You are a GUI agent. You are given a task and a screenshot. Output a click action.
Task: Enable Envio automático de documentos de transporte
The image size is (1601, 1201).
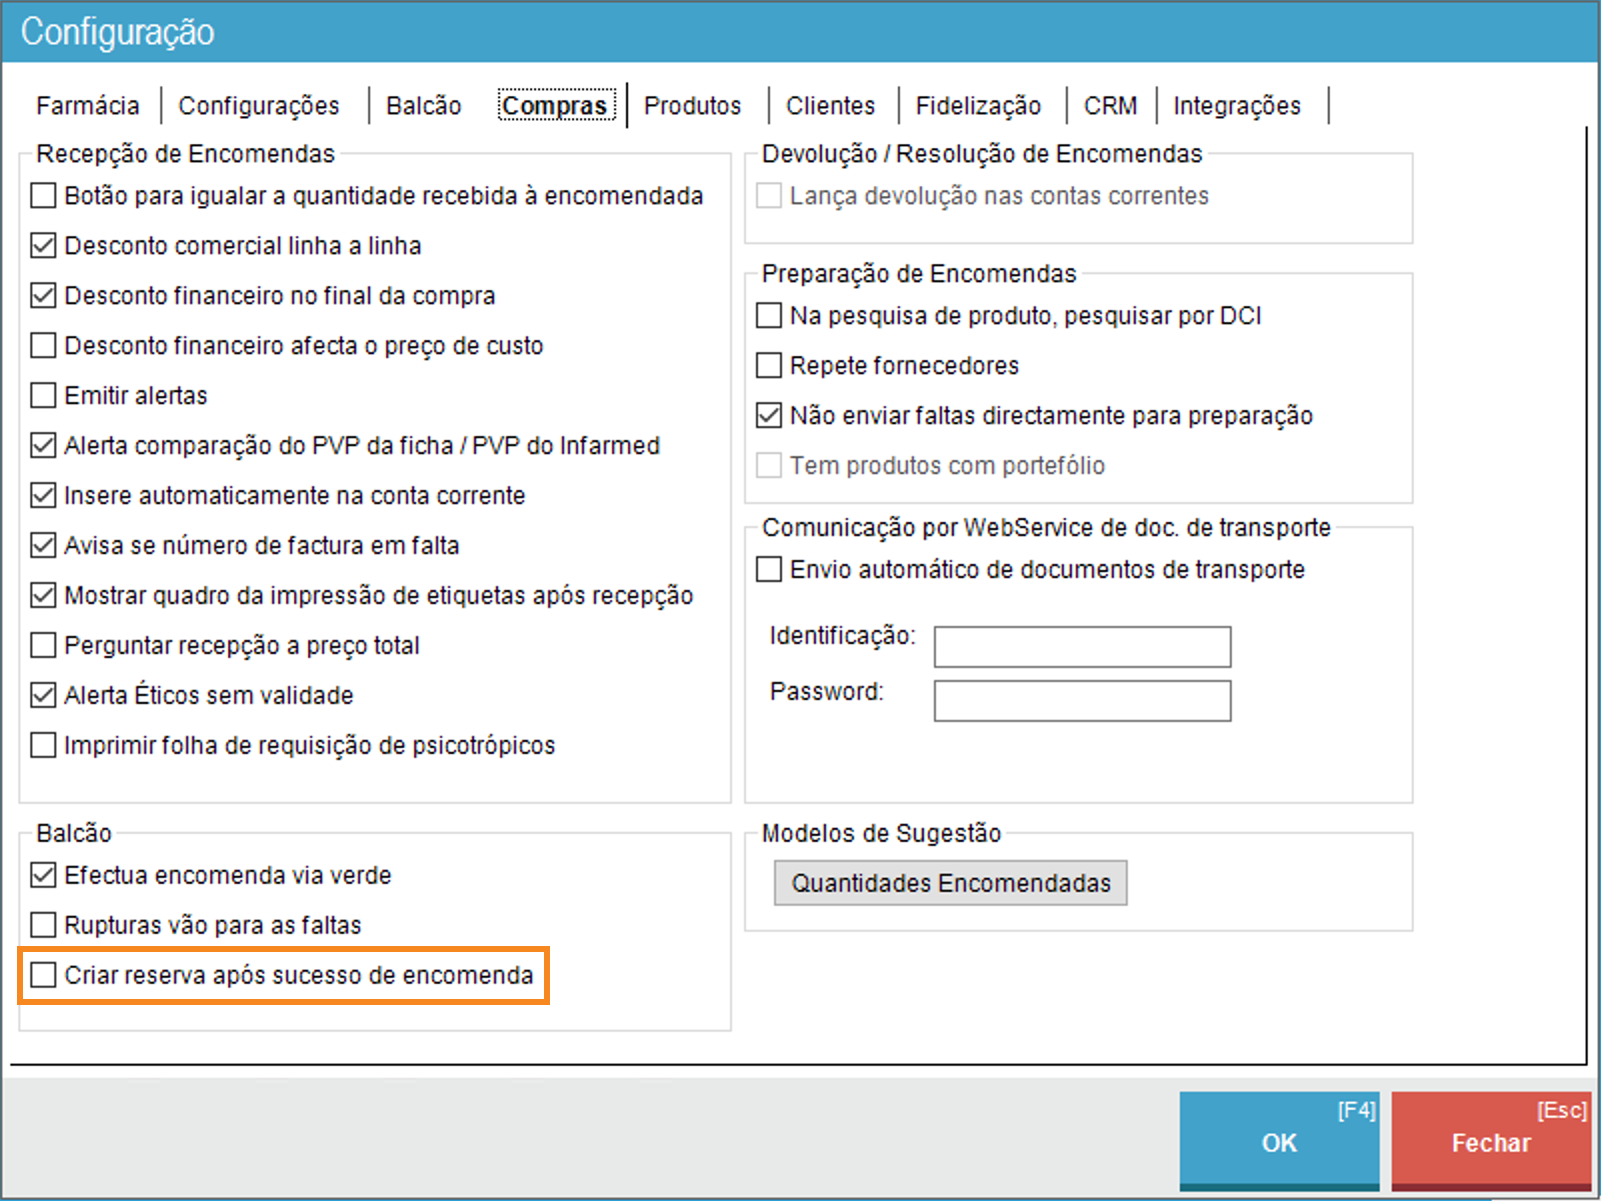click(769, 570)
